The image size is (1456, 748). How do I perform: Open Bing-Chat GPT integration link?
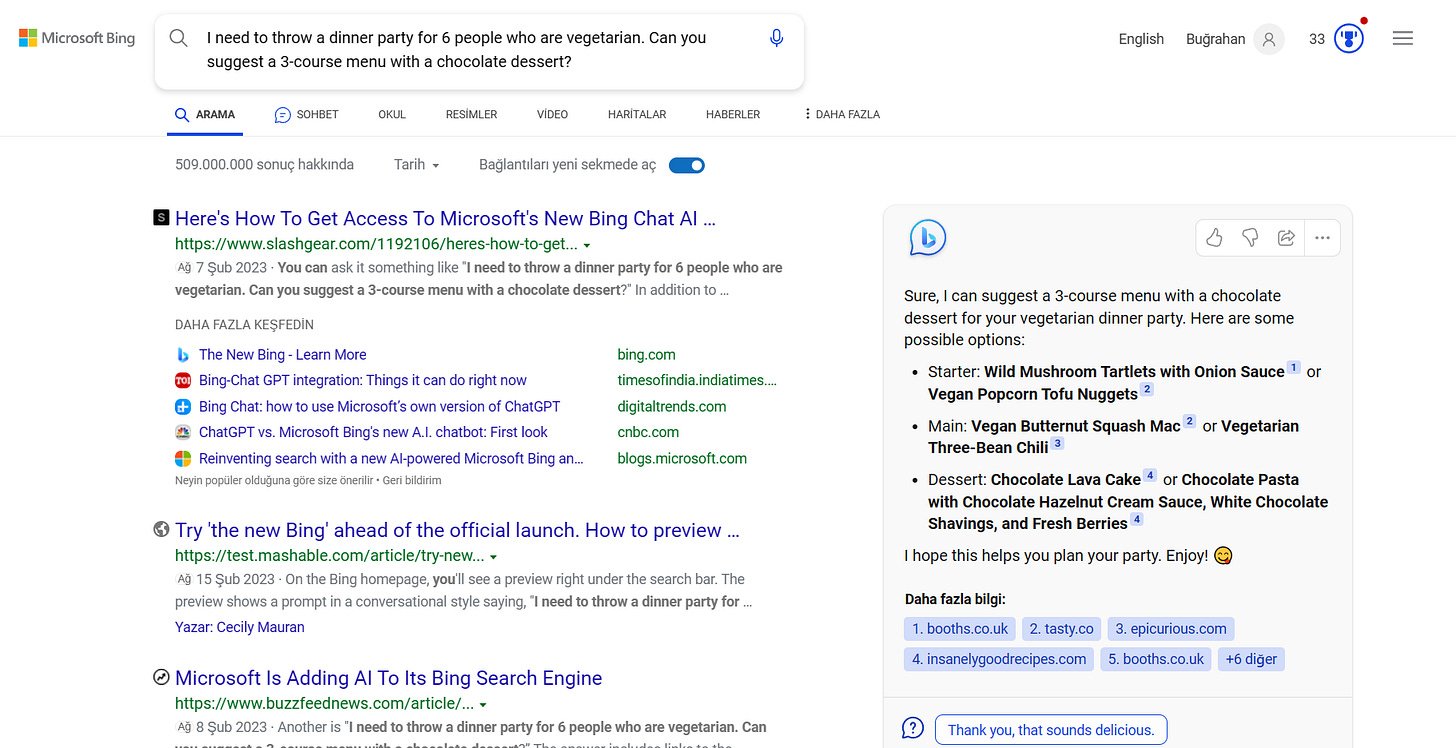[x=362, y=380]
